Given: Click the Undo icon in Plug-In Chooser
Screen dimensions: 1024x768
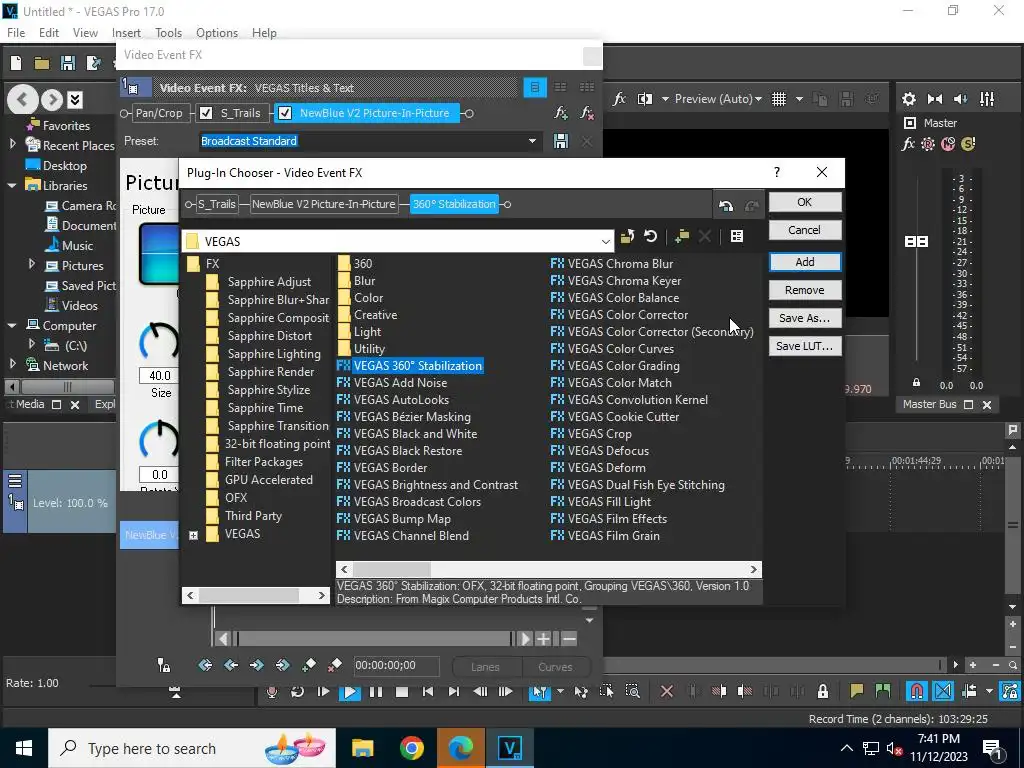Looking at the screenshot, I should pos(726,206).
